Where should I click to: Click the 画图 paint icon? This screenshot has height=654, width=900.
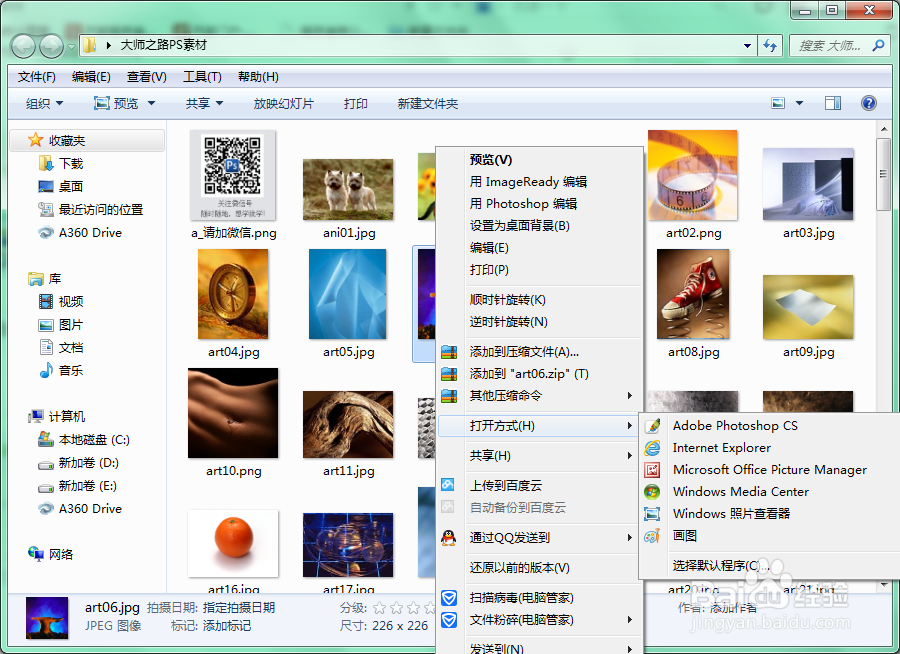point(652,536)
